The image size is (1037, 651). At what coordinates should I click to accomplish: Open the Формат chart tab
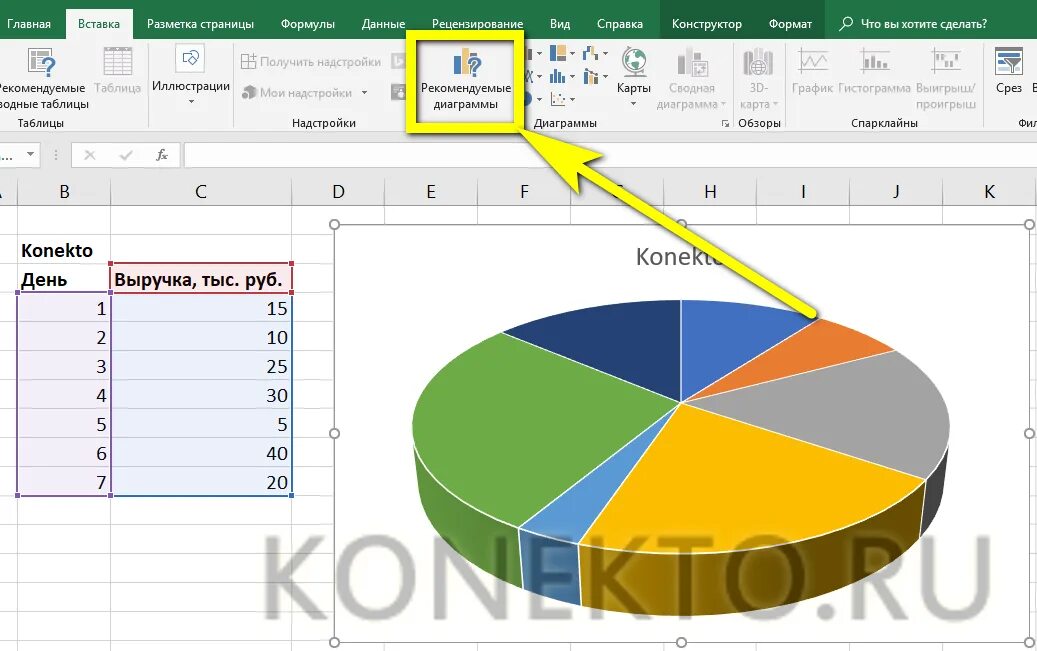tap(790, 24)
